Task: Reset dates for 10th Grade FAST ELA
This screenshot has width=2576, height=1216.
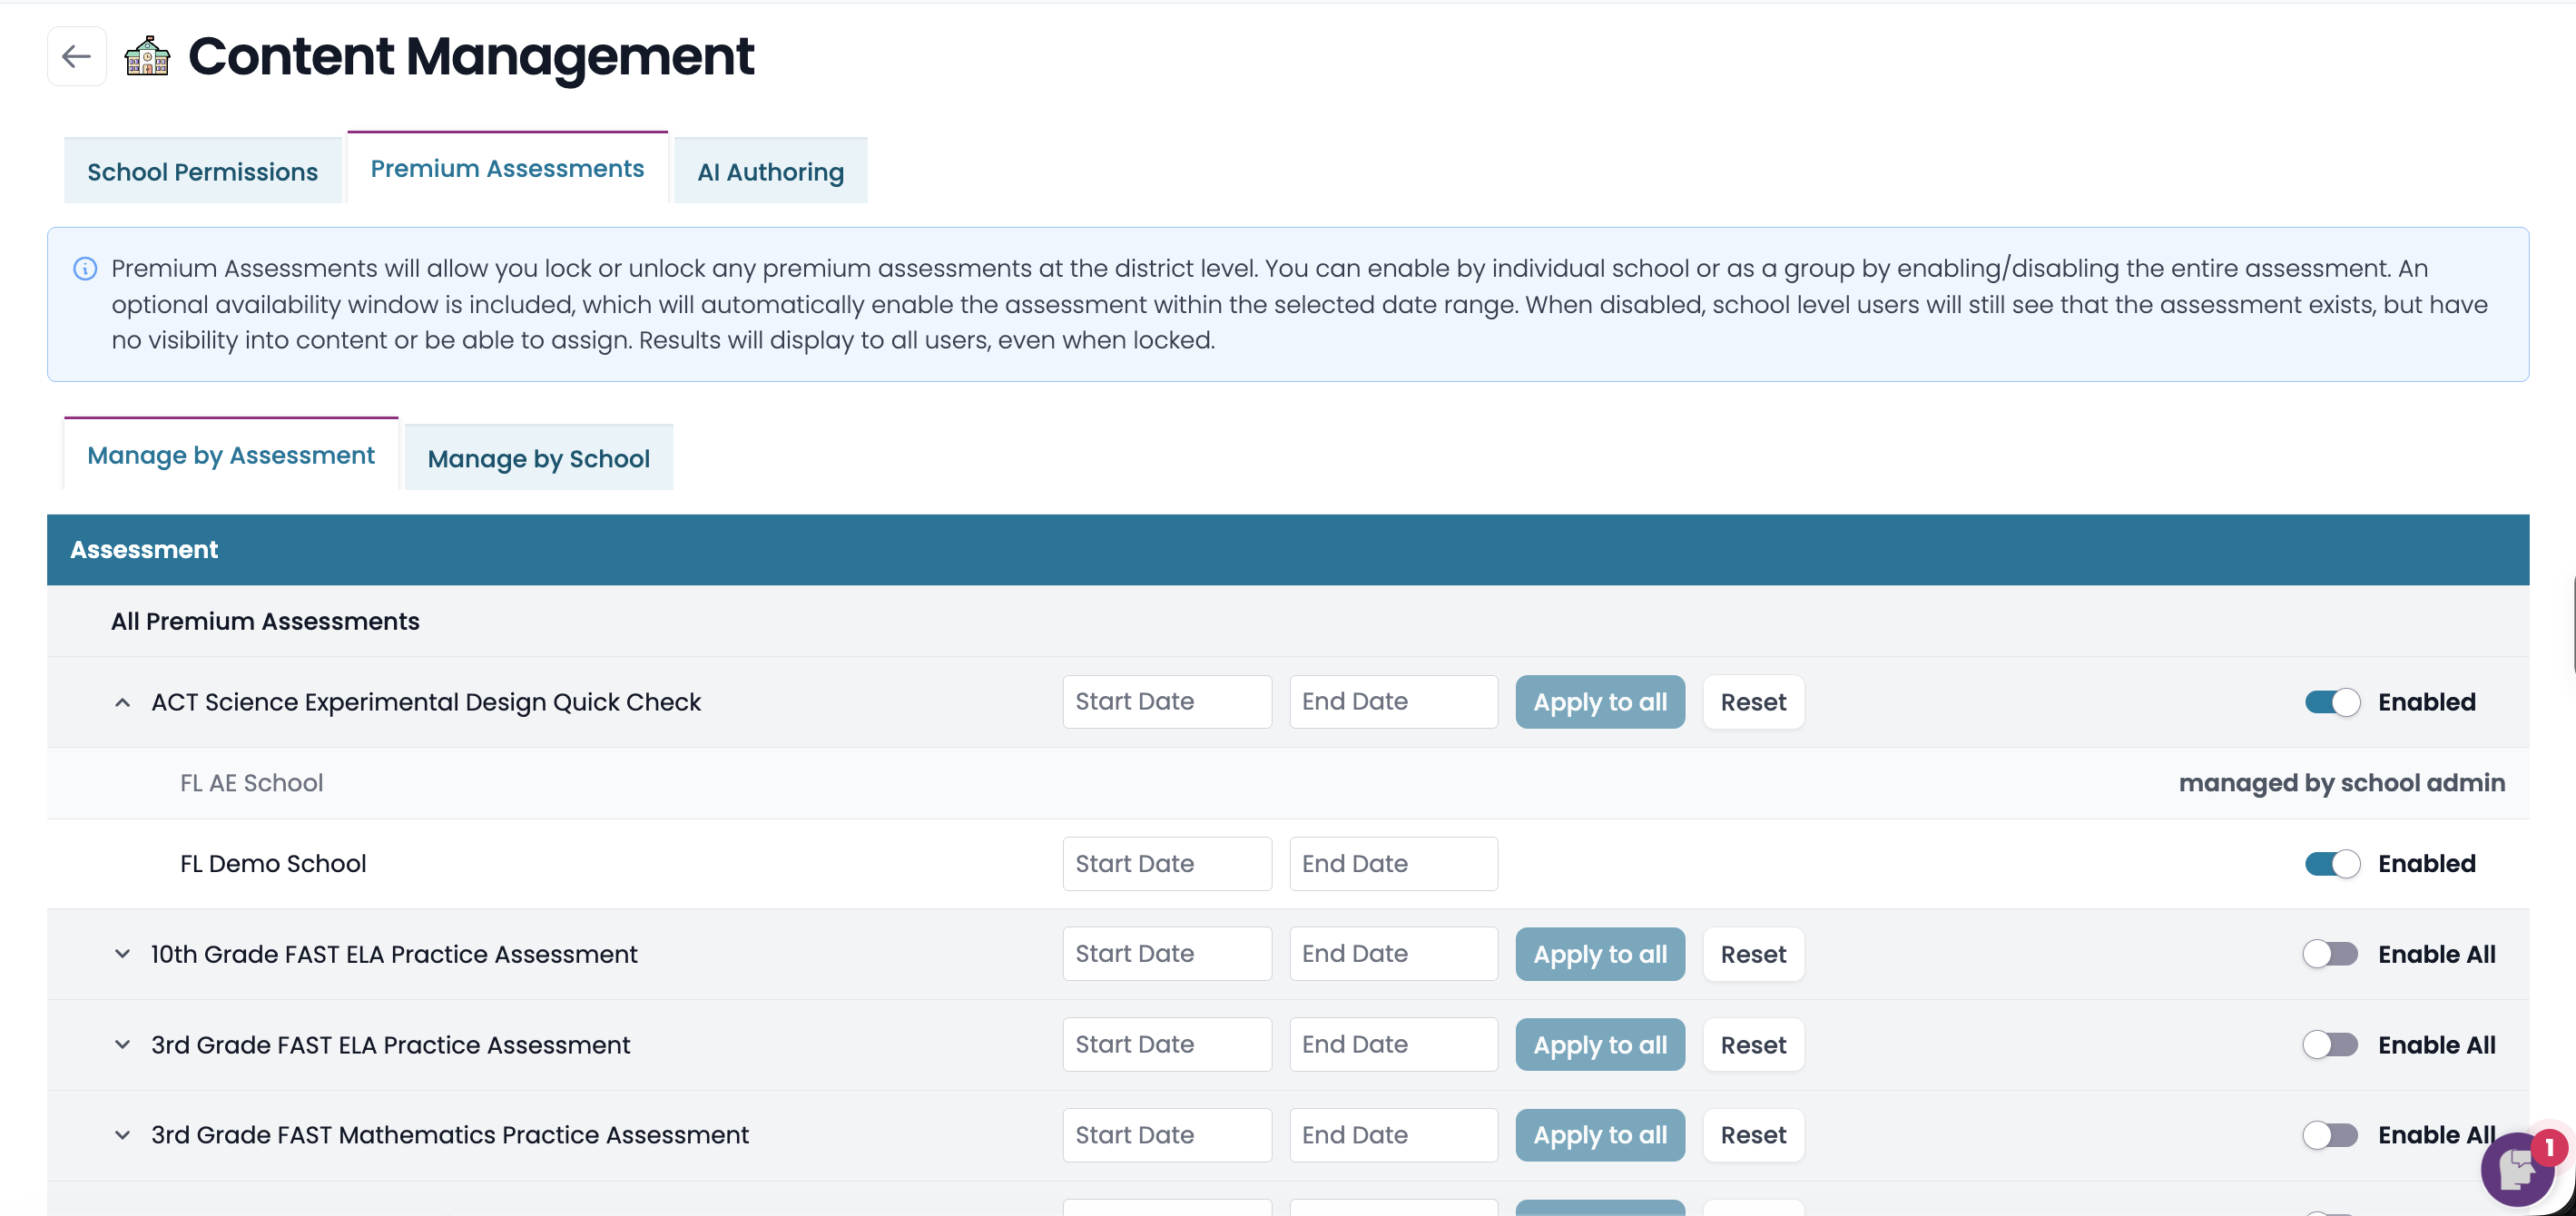Action: [x=1753, y=954]
